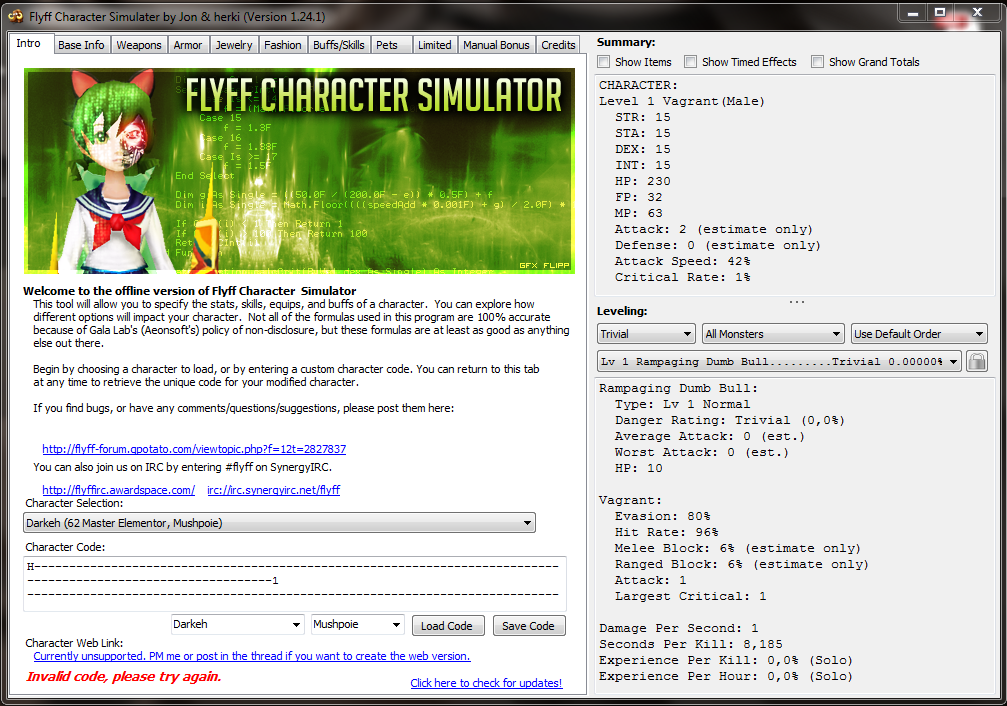The width and height of the screenshot is (1007, 706).
Task: Maximize the Flyff simulator window
Action: [940, 13]
